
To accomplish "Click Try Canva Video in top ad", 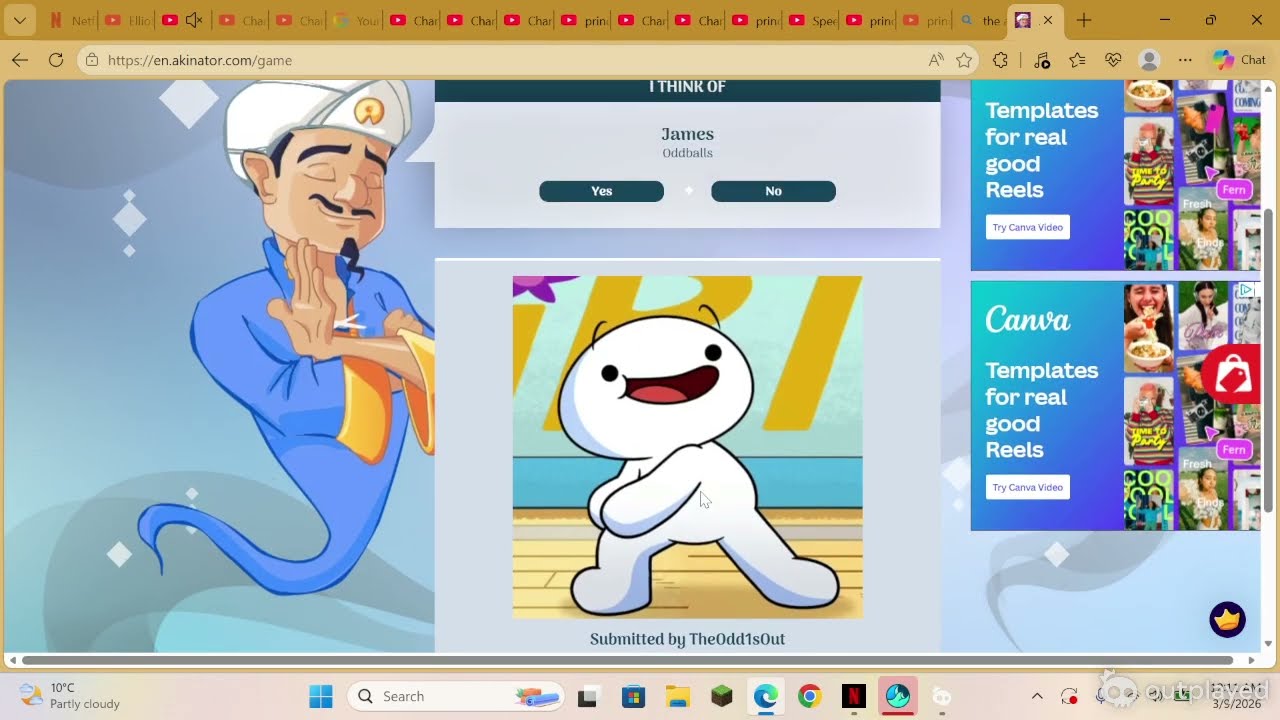I will (x=1027, y=227).
